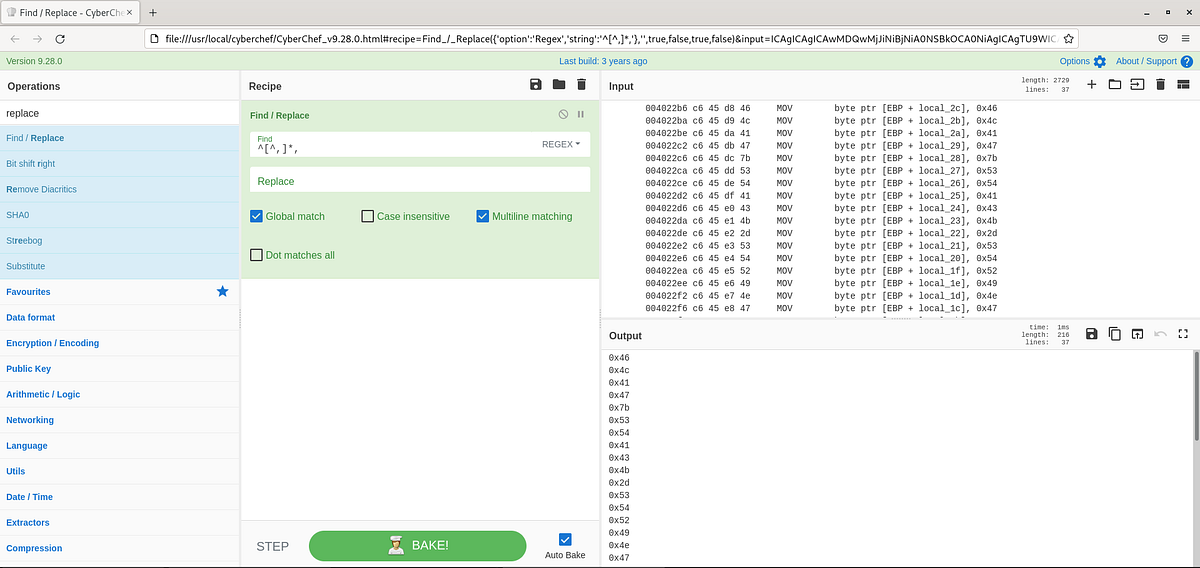Go back in browser history
The image size is (1200, 568).
coord(15,38)
